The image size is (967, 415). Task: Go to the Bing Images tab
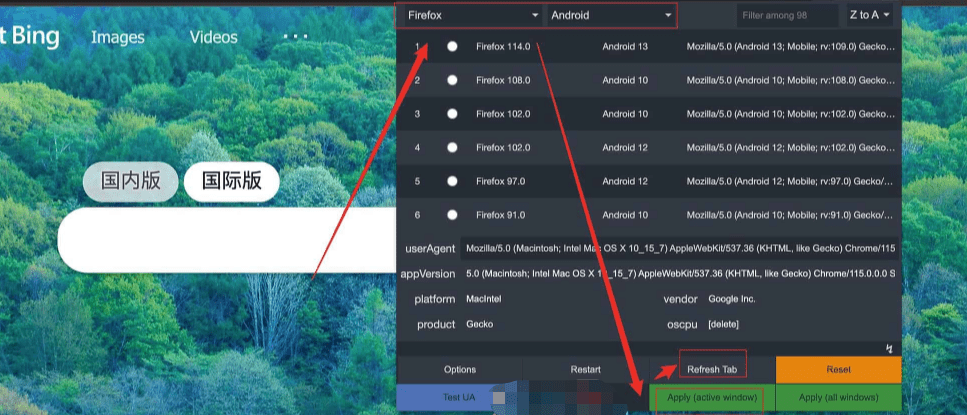tap(118, 37)
